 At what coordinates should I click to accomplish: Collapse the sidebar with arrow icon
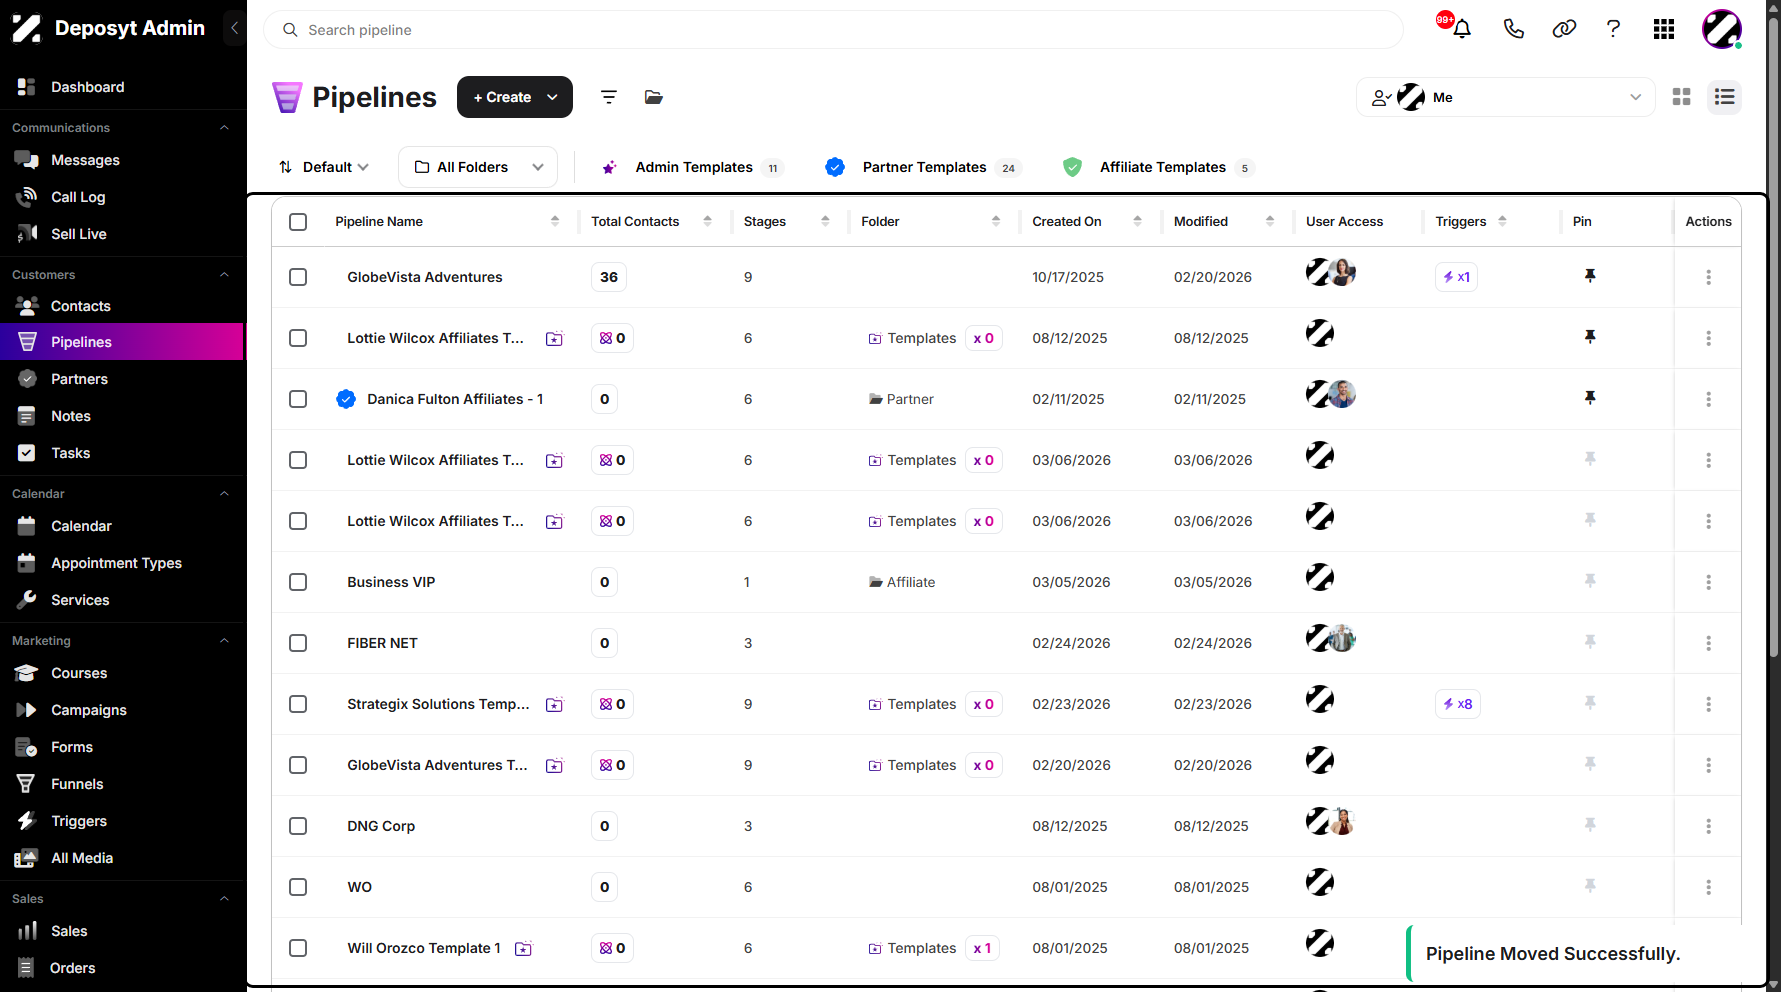point(234,28)
